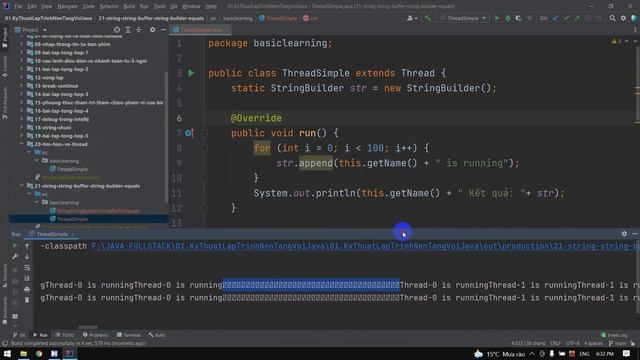Image resolution: width=640 pixels, height=360 pixels.
Task: Open Event Log in status bar
Action: tap(614, 335)
